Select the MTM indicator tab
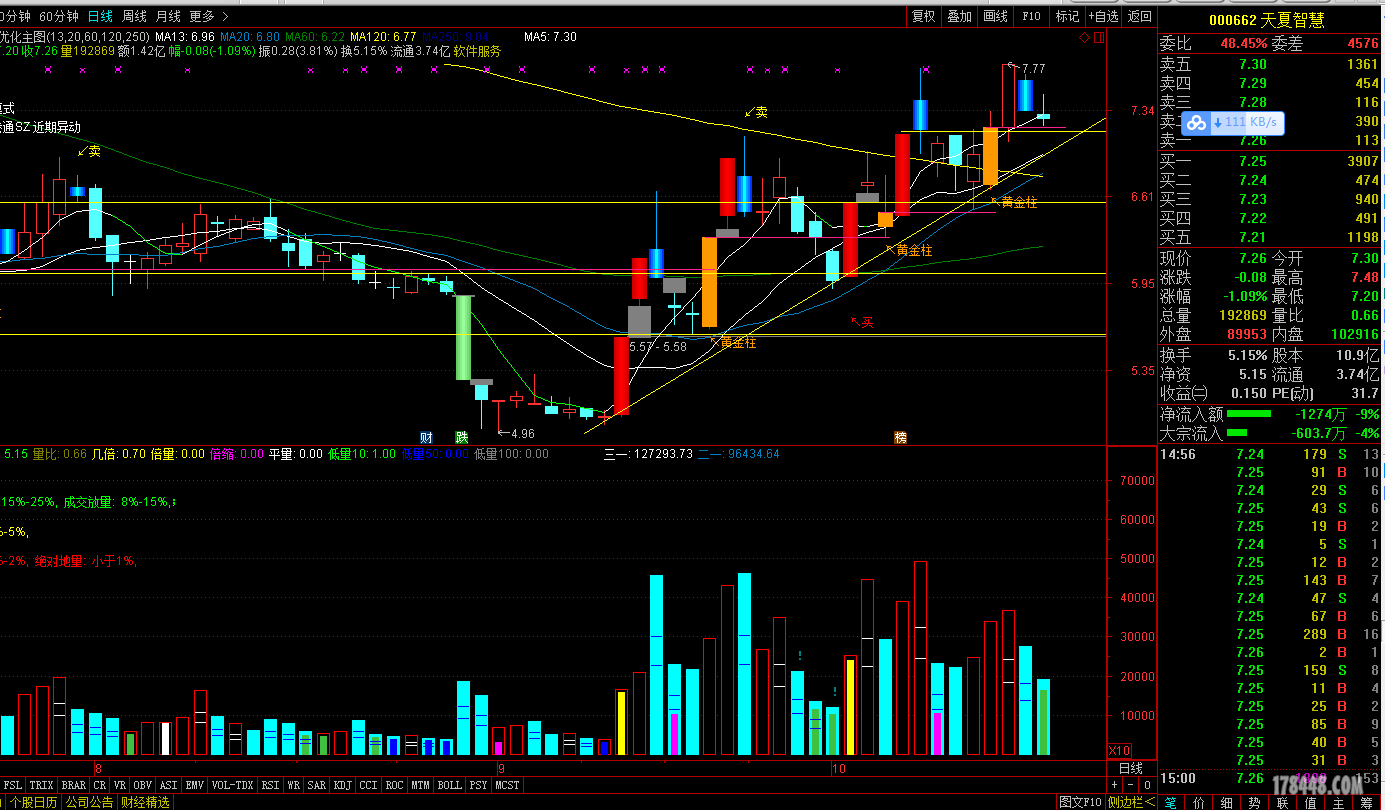Screen dimensions: 1385x810 pyautogui.click(x=422, y=786)
